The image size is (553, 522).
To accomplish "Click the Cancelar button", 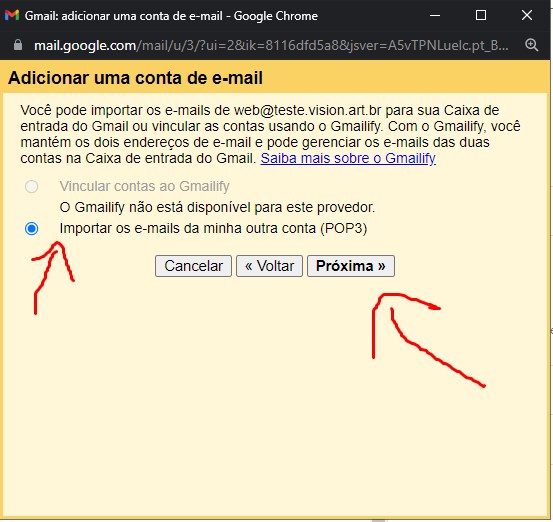I will point(193,266).
